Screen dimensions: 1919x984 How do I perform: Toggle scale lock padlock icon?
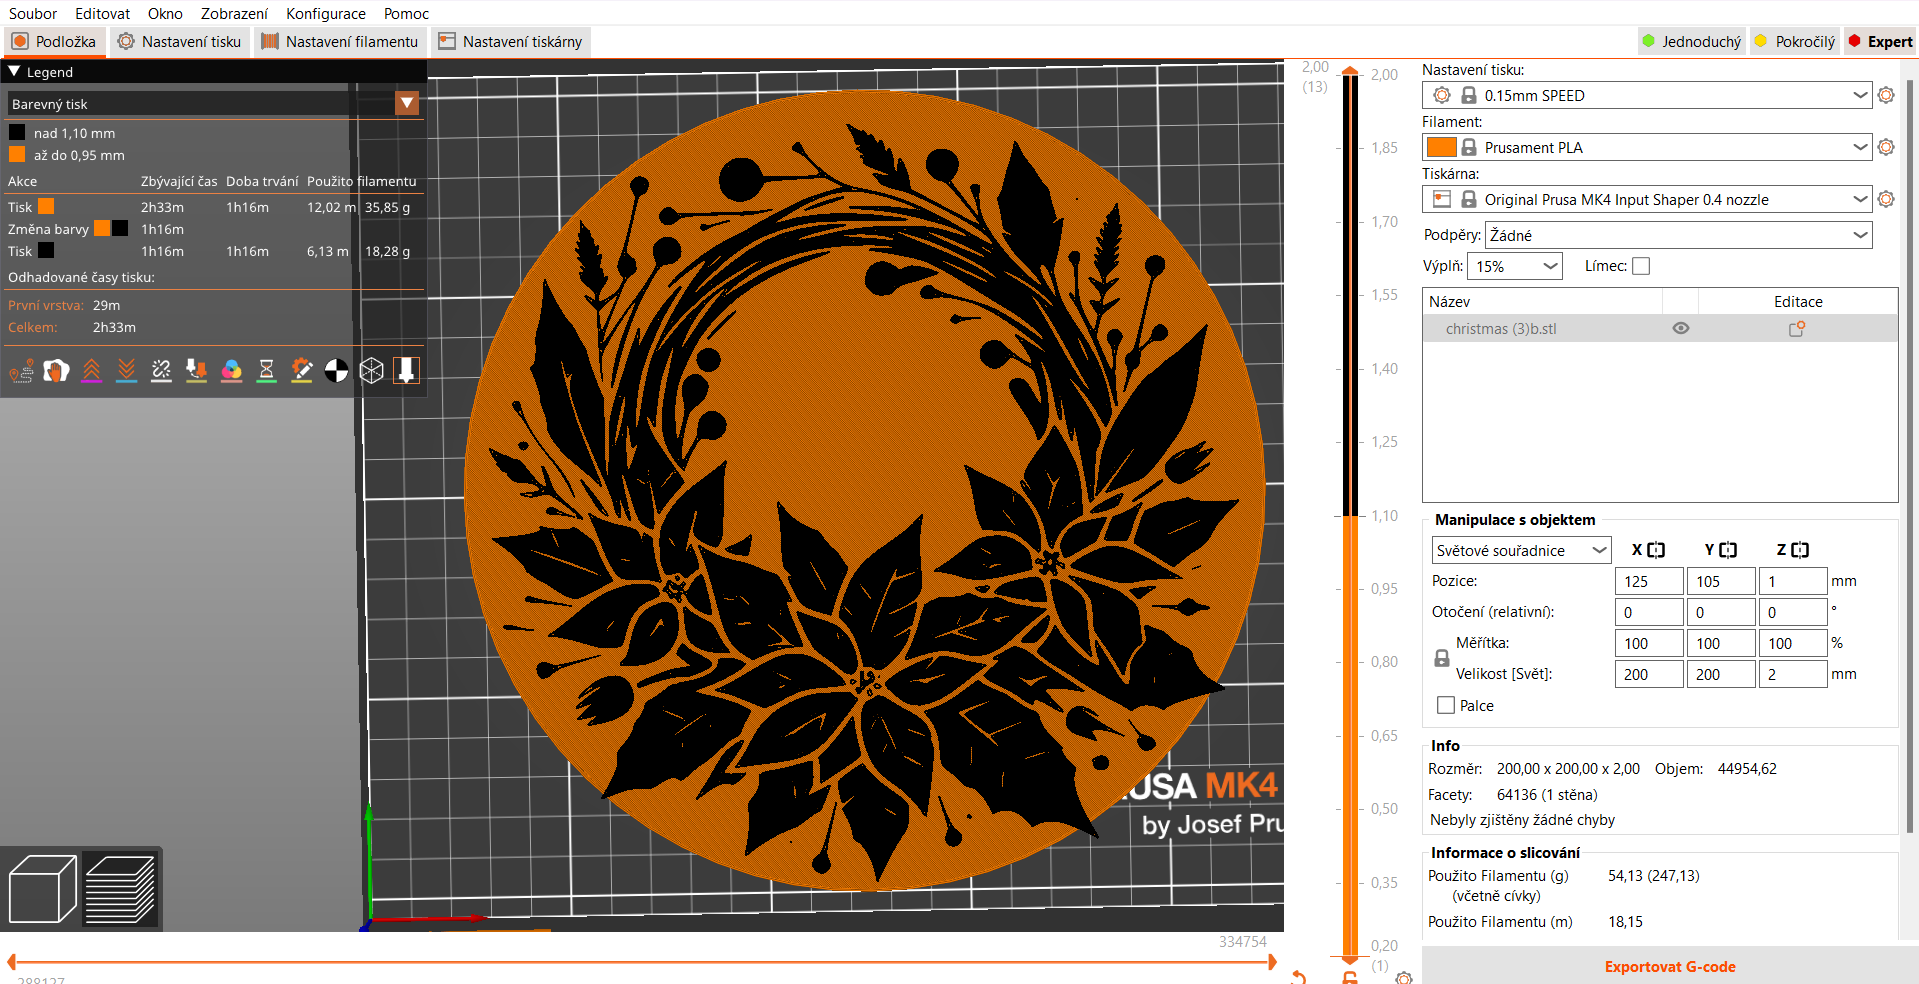pyautogui.click(x=1442, y=658)
